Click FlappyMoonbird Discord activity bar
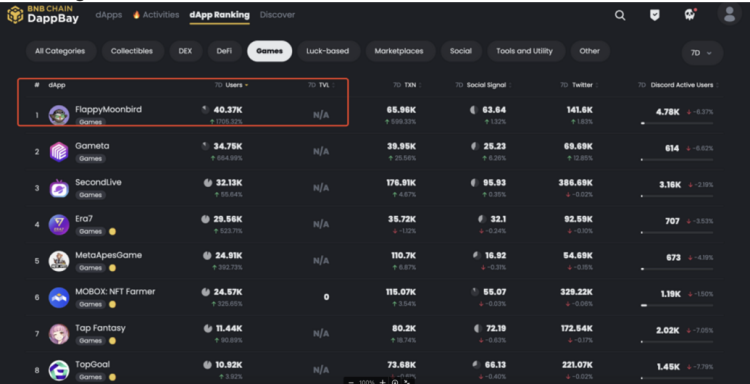 677,123
